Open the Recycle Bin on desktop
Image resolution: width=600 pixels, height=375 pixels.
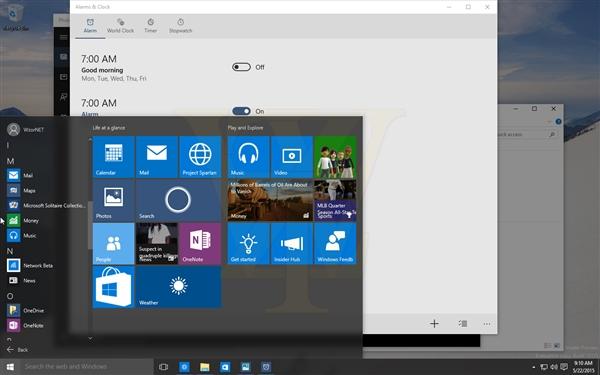point(15,17)
